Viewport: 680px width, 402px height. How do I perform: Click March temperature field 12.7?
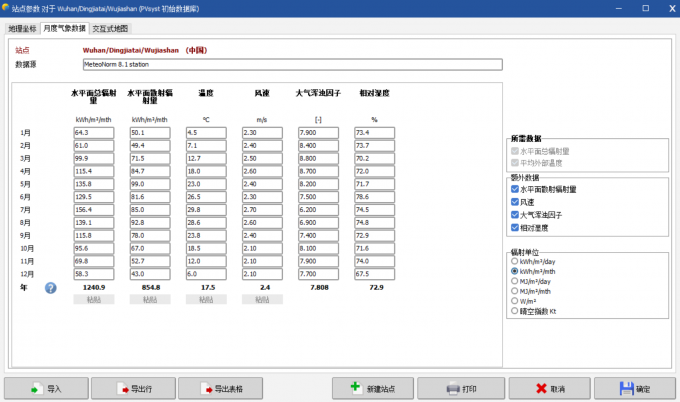(206, 158)
